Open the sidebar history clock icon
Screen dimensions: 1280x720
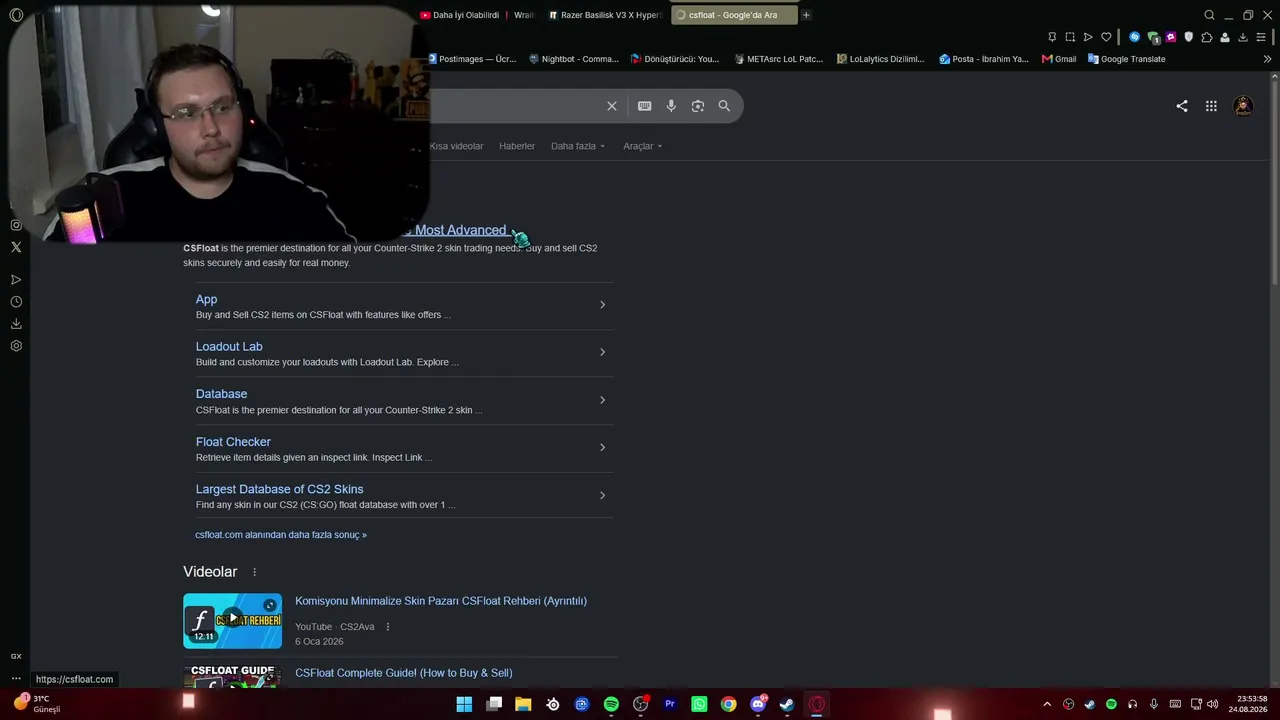[x=16, y=302]
